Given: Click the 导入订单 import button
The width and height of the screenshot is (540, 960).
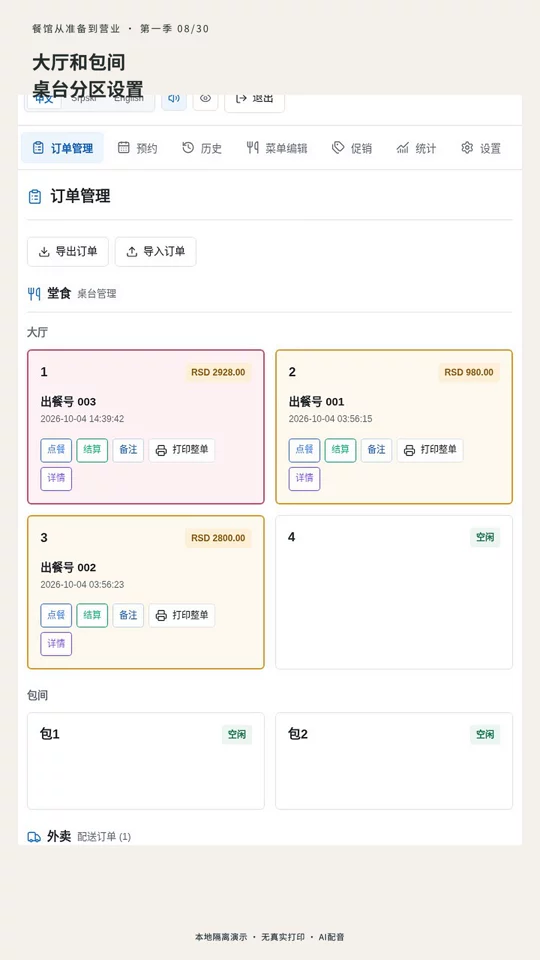Looking at the screenshot, I should (156, 252).
